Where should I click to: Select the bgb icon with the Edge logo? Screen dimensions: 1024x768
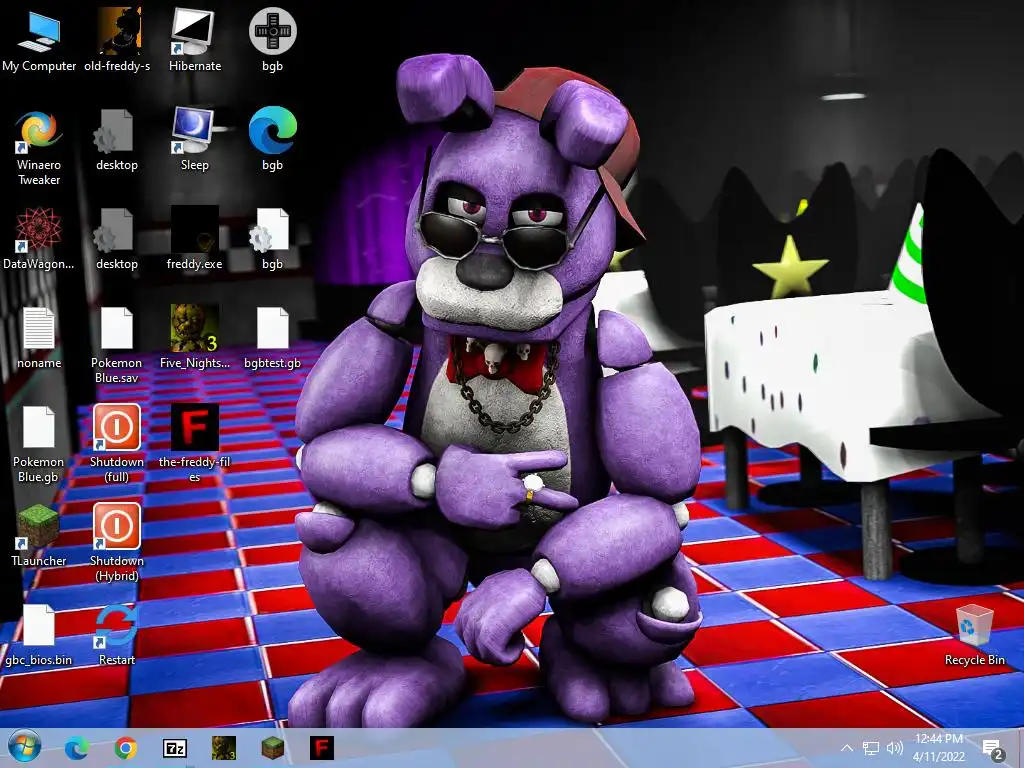pos(272,140)
